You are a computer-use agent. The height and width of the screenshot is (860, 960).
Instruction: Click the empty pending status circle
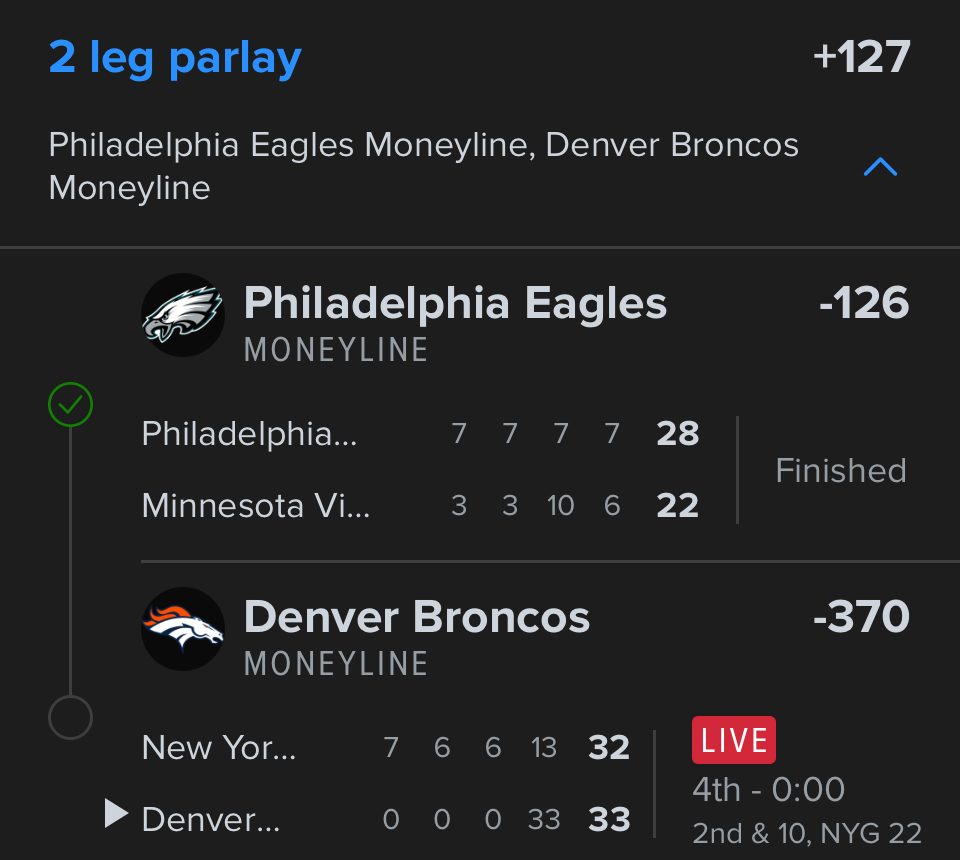click(x=70, y=717)
